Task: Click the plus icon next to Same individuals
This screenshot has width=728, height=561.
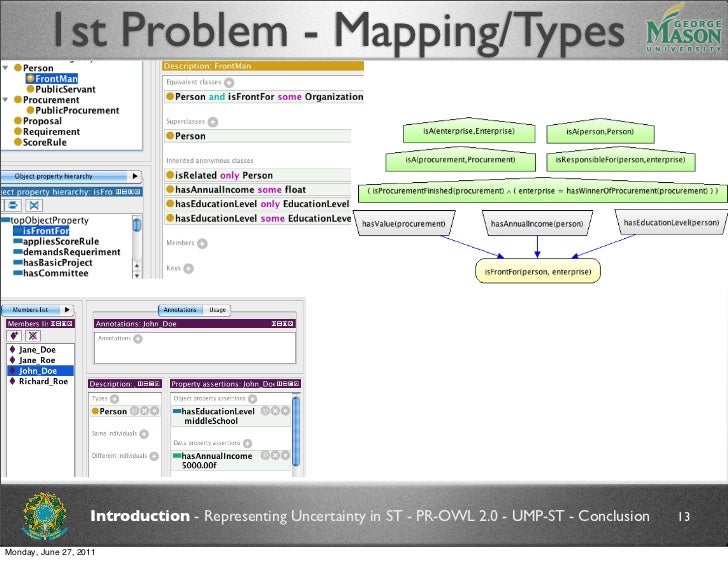Action: coord(144,434)
